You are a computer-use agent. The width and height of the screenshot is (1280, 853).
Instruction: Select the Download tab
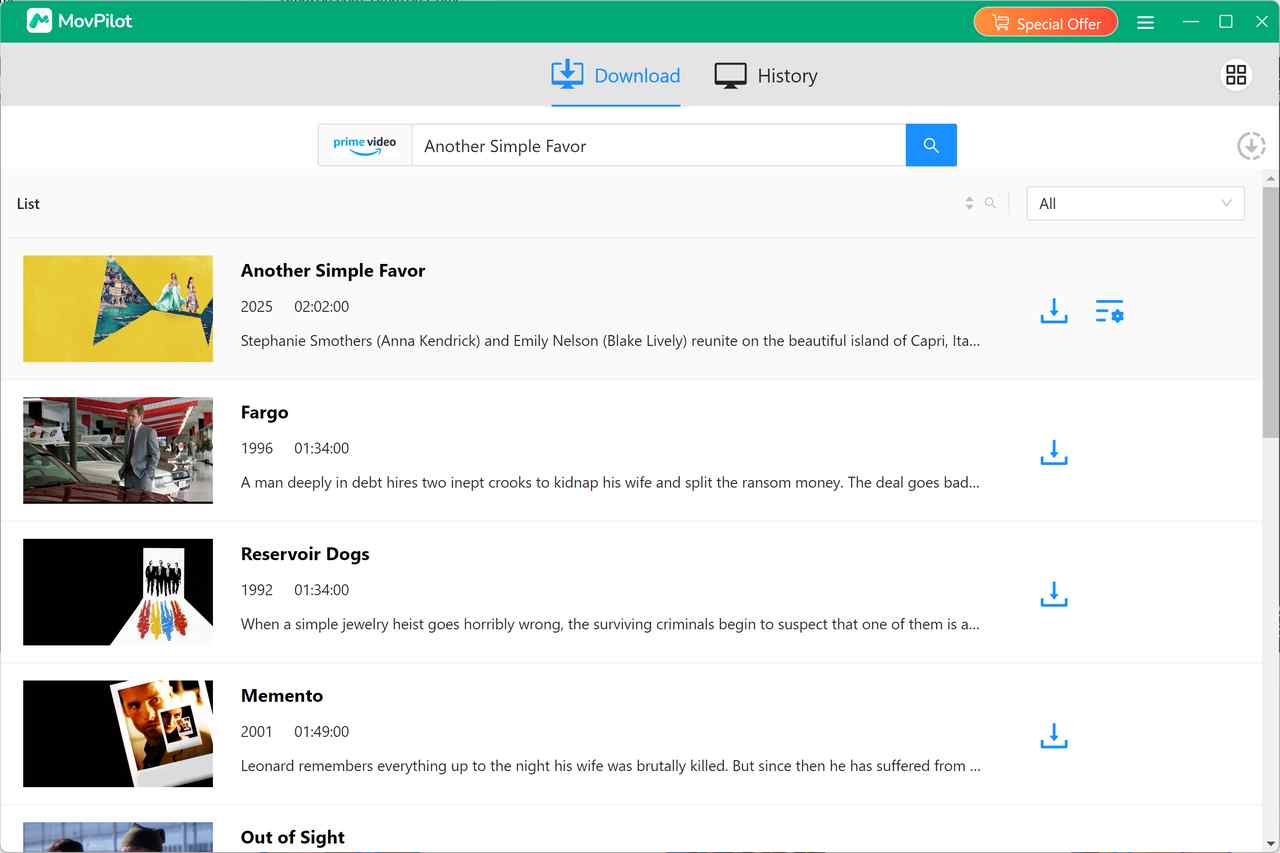coord(615,75)
